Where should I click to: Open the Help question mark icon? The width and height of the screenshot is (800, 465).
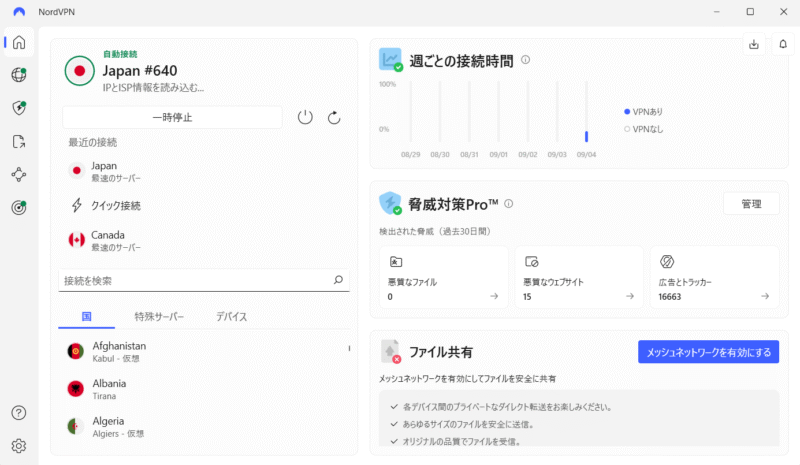[x=19, y=412]
